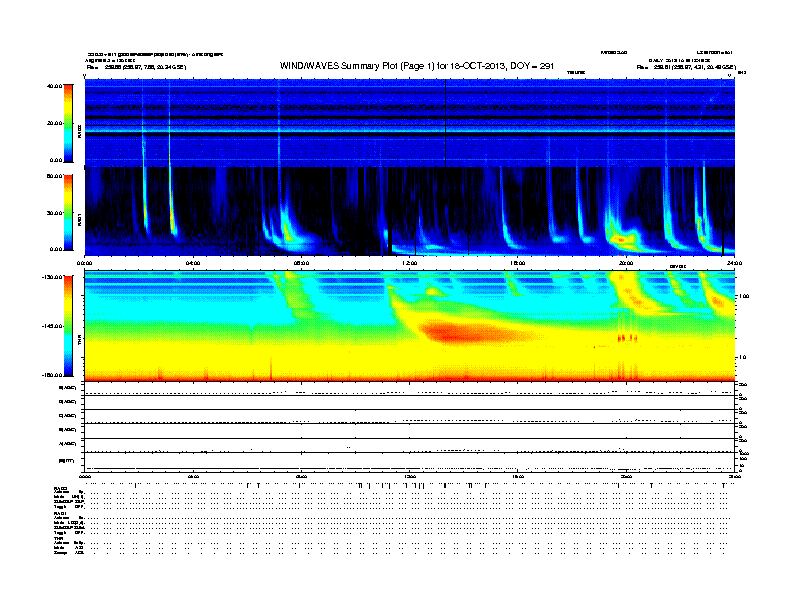The height and width of the screenshot is (612, 792).
Task: Click the 100 label on TNR right axis
Action: (743, 296)
